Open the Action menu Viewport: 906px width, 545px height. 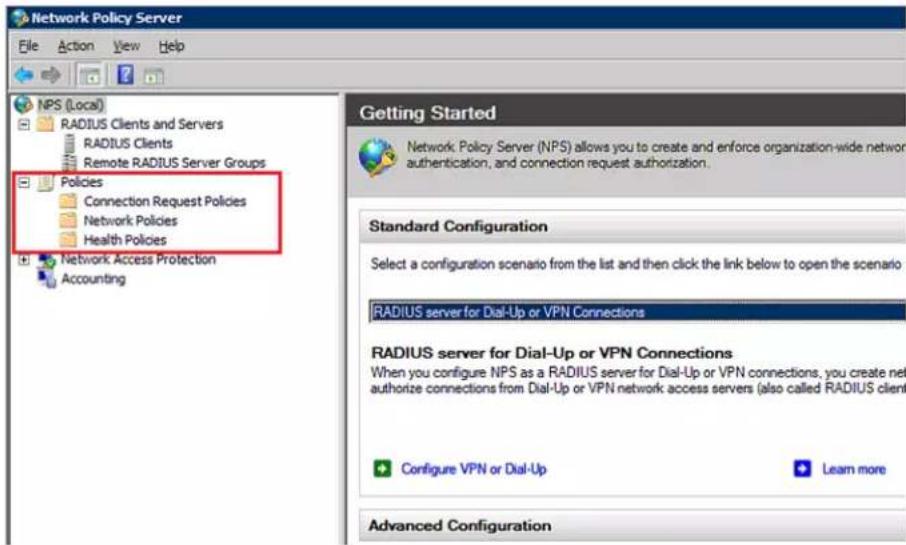click(76, 46)
